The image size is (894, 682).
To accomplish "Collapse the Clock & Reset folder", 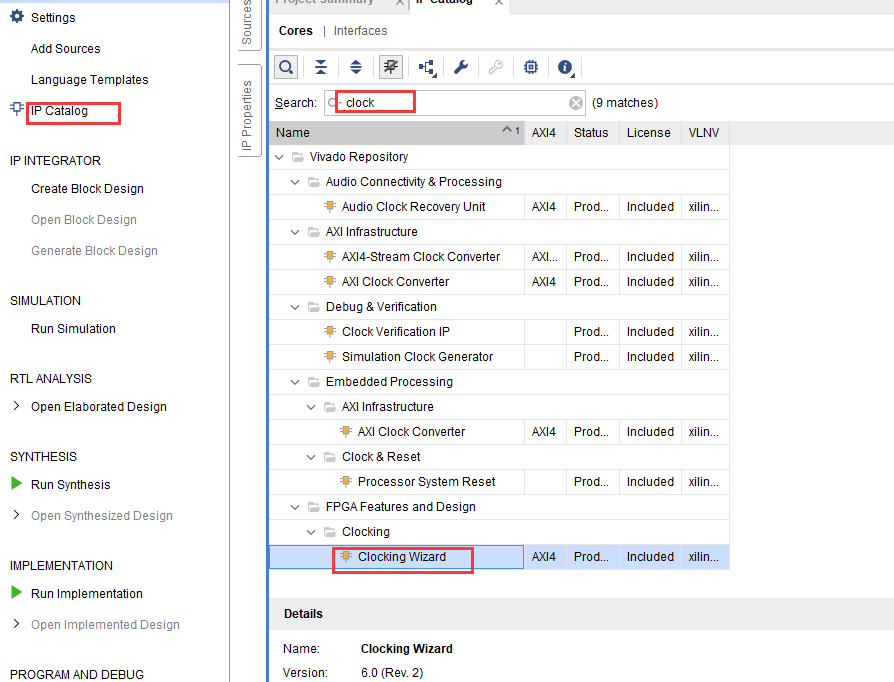I will [311, 457].
